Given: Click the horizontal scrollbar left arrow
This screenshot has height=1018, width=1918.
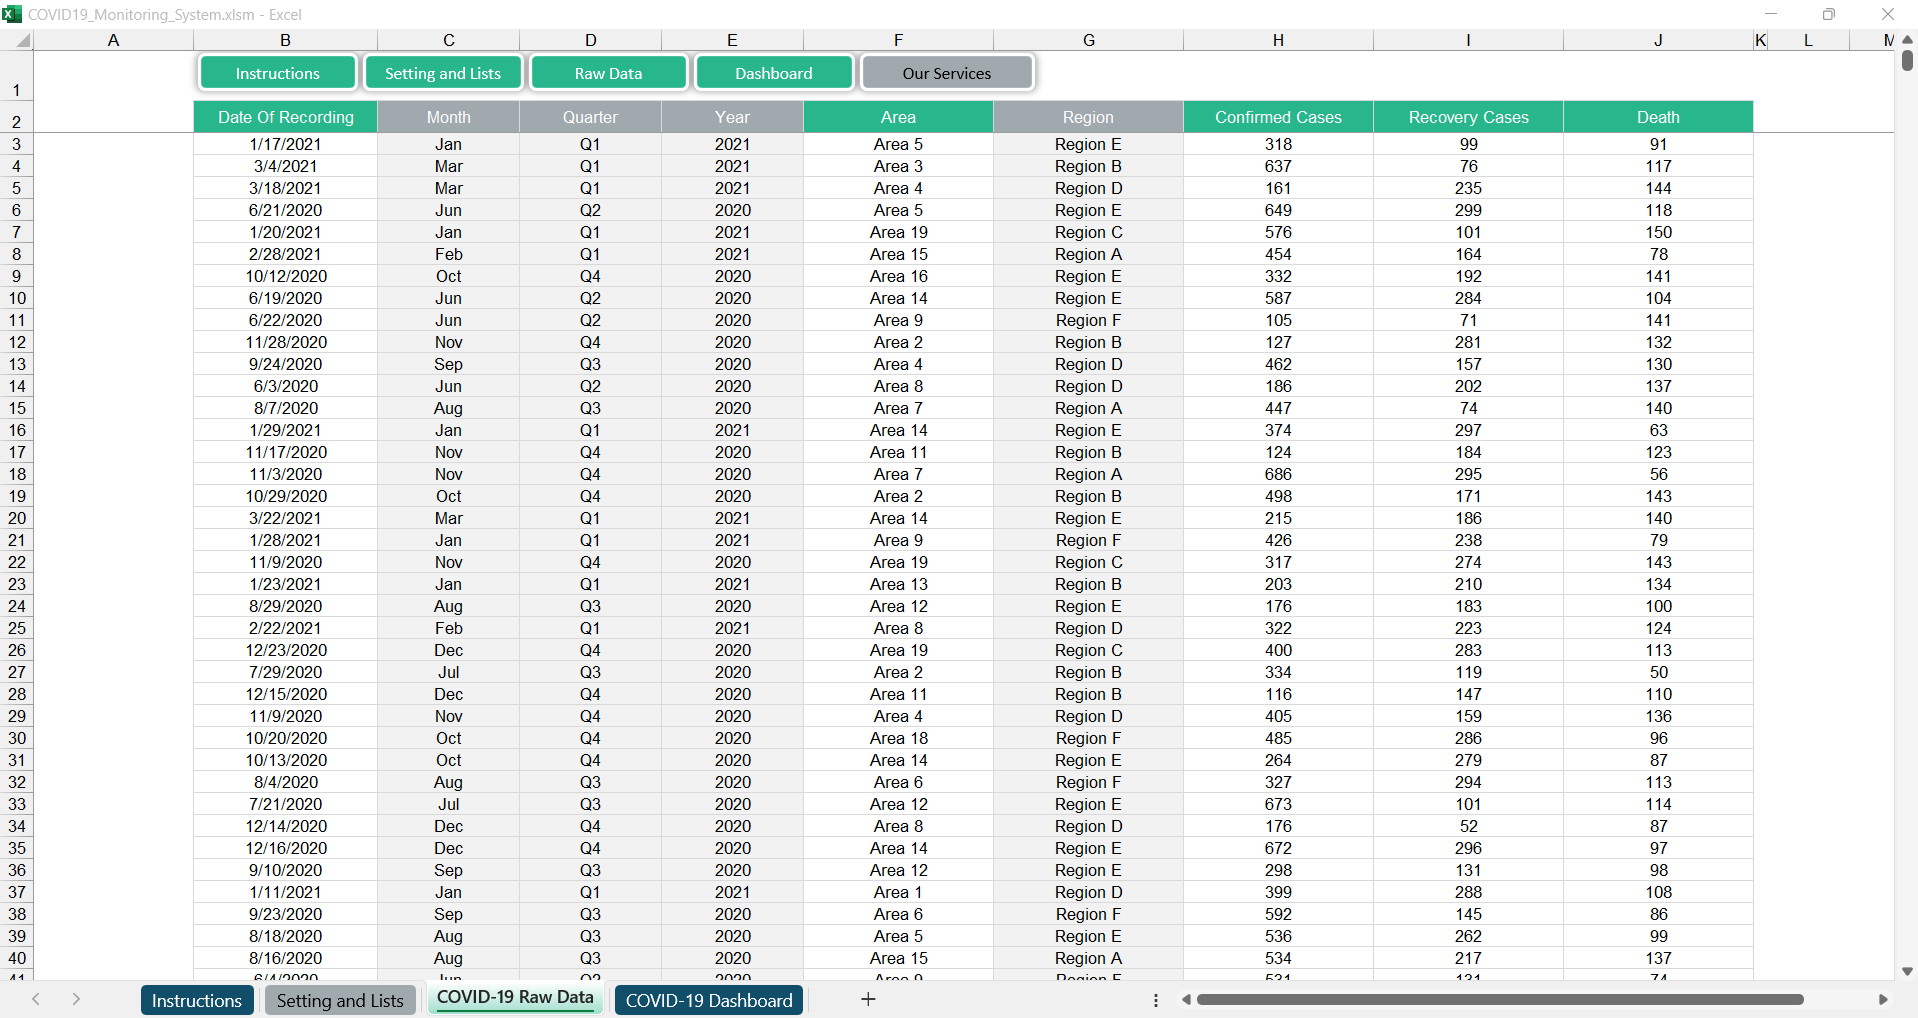Looking at the screenshot, I should coord(1186,999).
